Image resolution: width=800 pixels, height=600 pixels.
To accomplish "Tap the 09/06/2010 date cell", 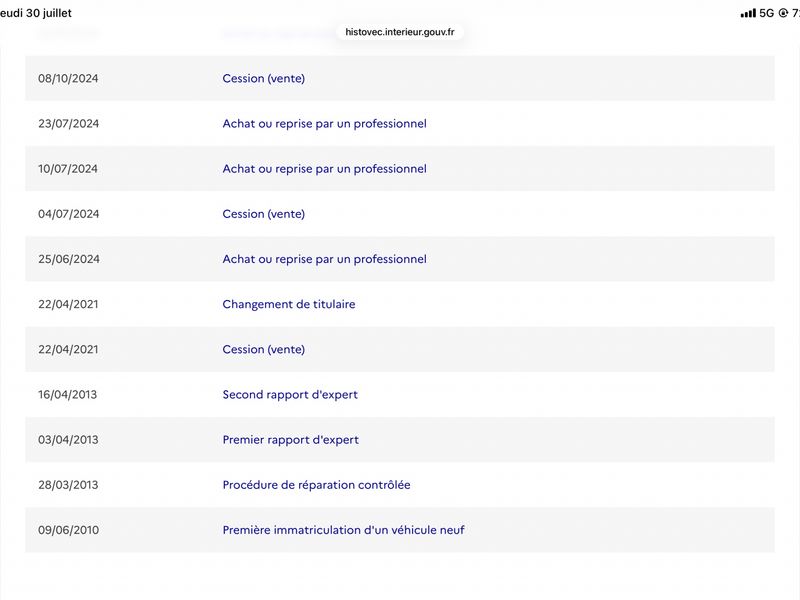I will [x=68, y=530].
